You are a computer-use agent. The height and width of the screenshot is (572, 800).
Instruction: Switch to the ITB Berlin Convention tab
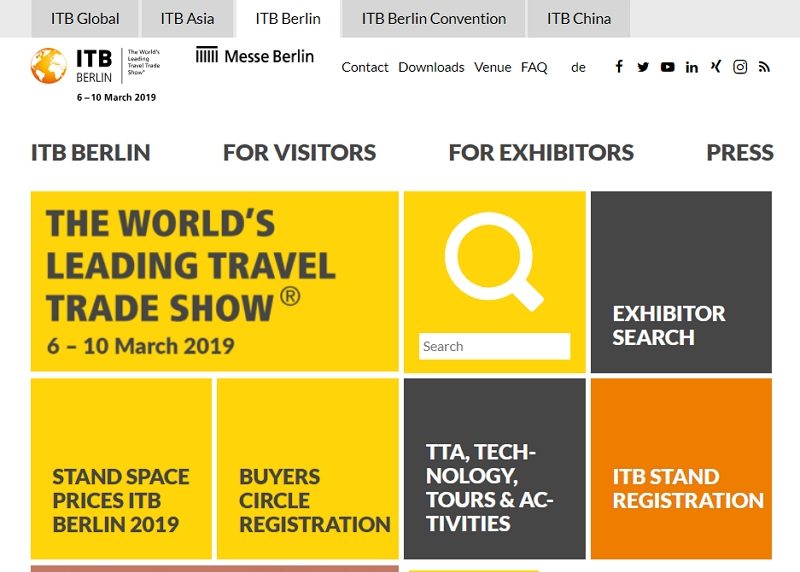[434, 19]
